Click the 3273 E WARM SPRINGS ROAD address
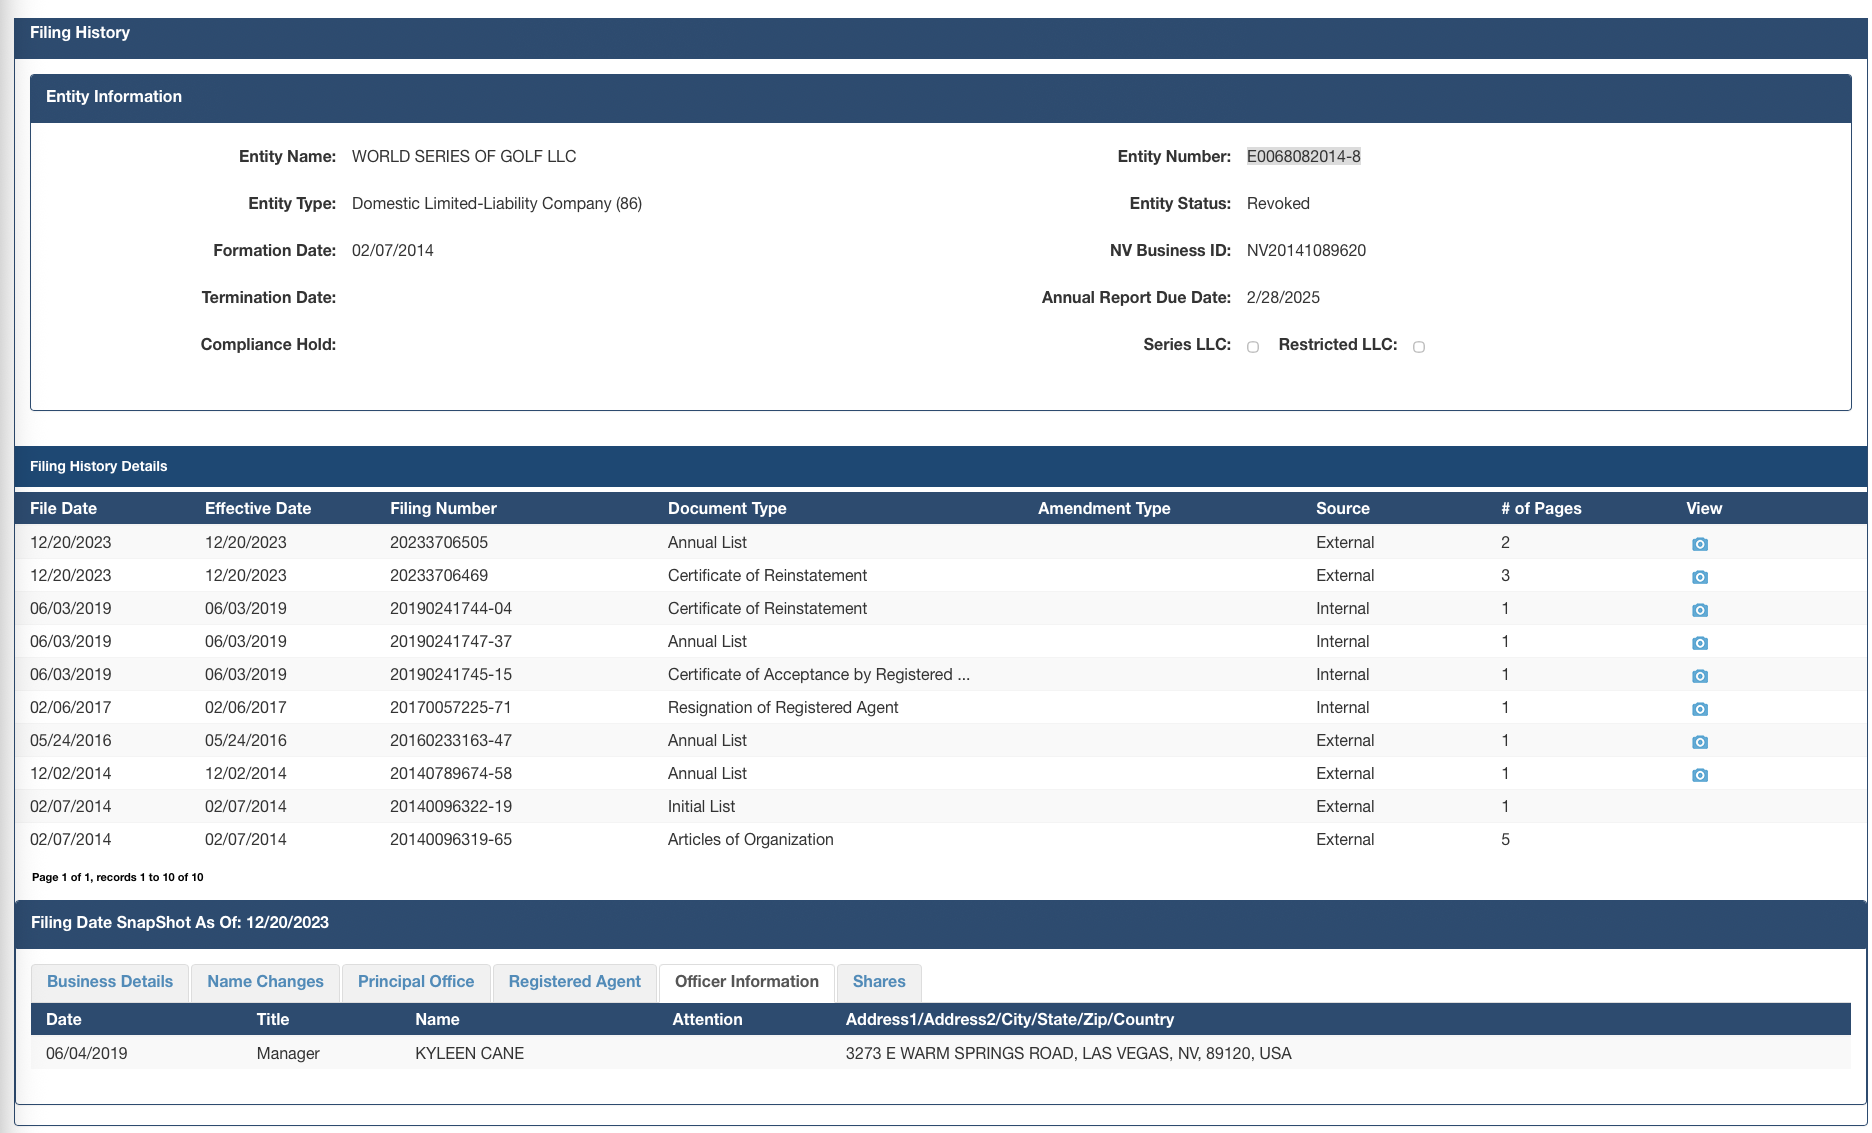This screenshot has width=1872, height=1133. [1068, 1053]
